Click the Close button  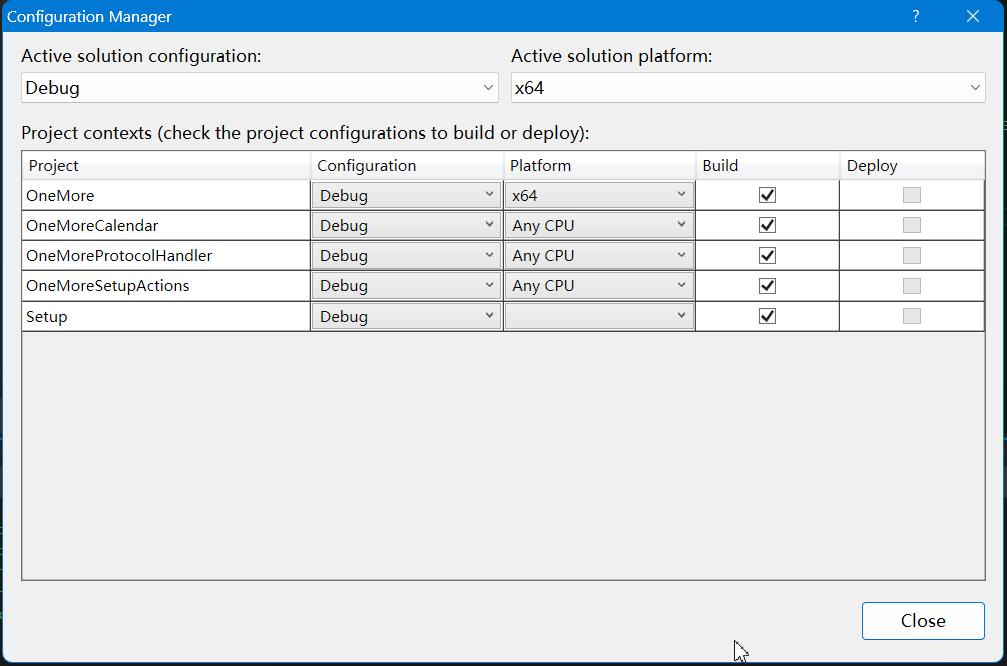click(923, 620)
